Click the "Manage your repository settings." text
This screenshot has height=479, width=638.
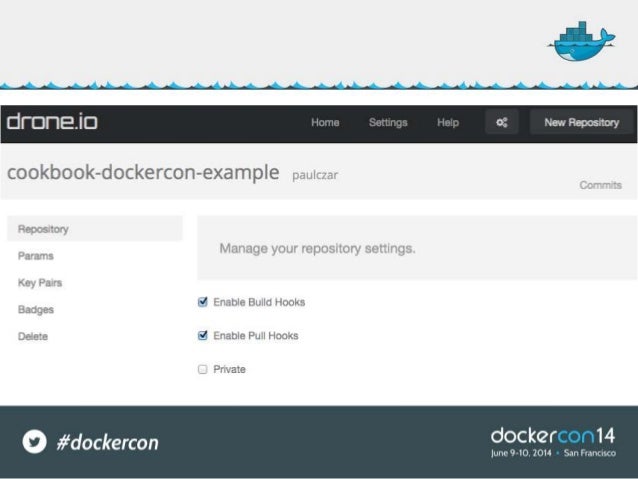[317, 248]
